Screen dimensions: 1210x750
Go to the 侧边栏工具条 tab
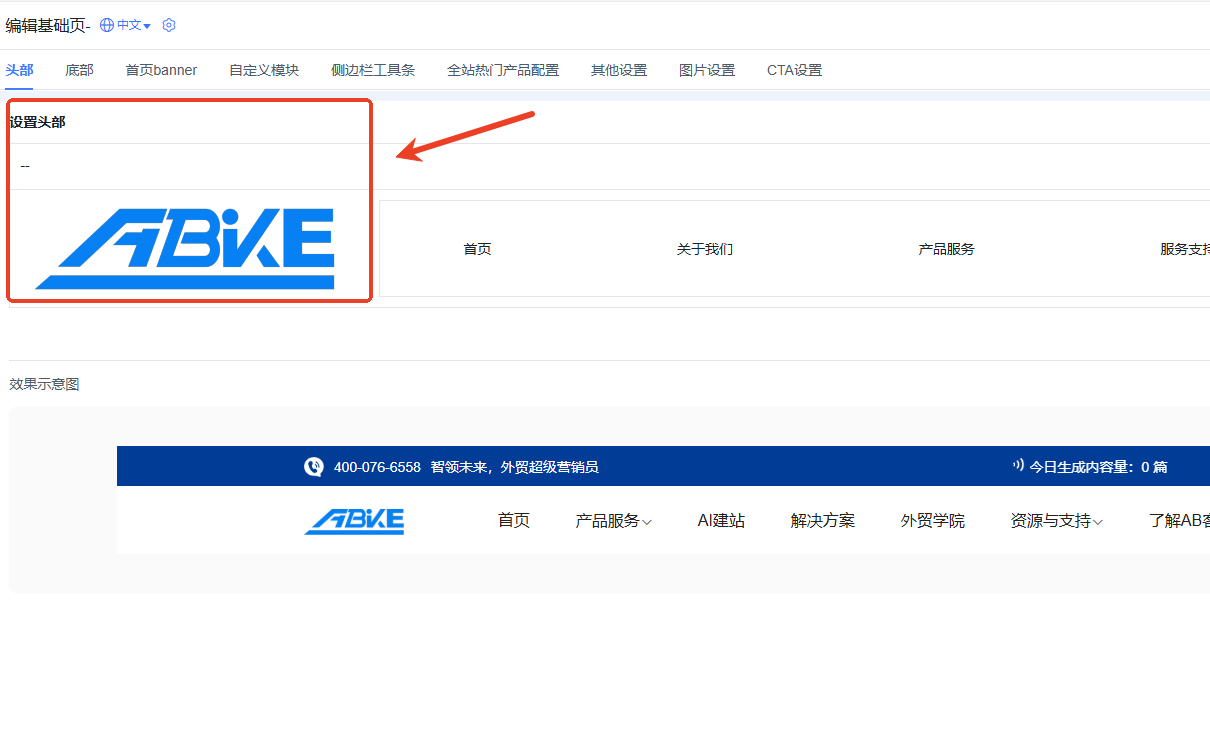click(x=373, y=70)
